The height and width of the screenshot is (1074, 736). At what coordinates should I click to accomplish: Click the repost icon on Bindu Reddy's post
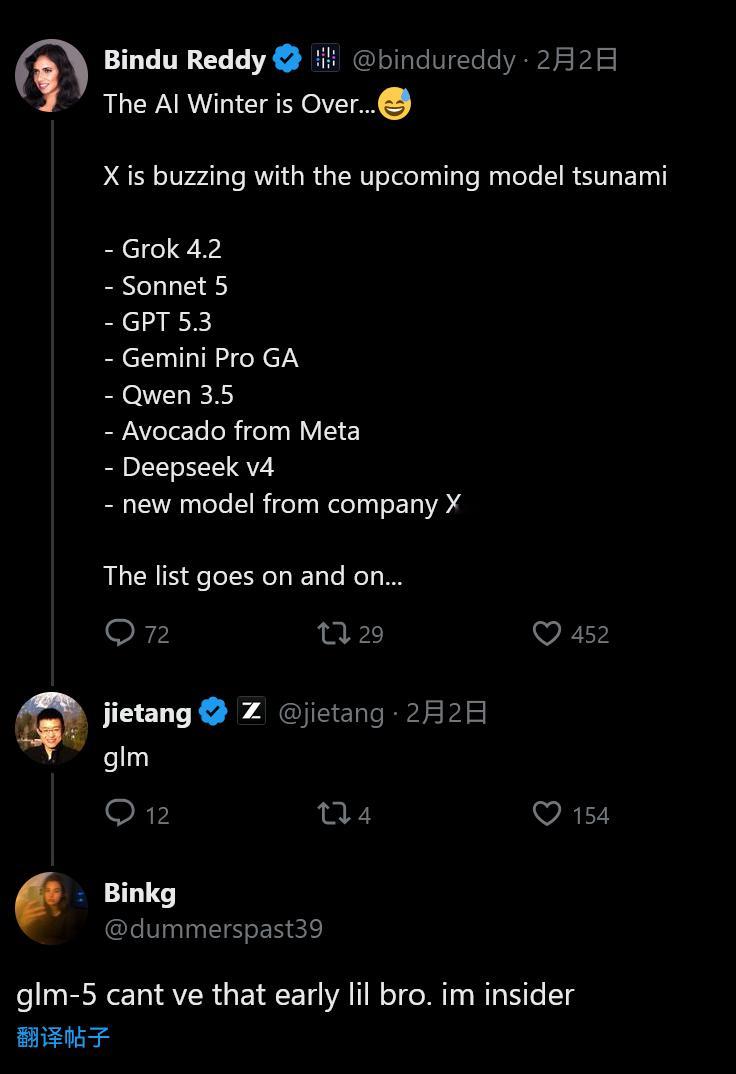click(x=333, y=633)
